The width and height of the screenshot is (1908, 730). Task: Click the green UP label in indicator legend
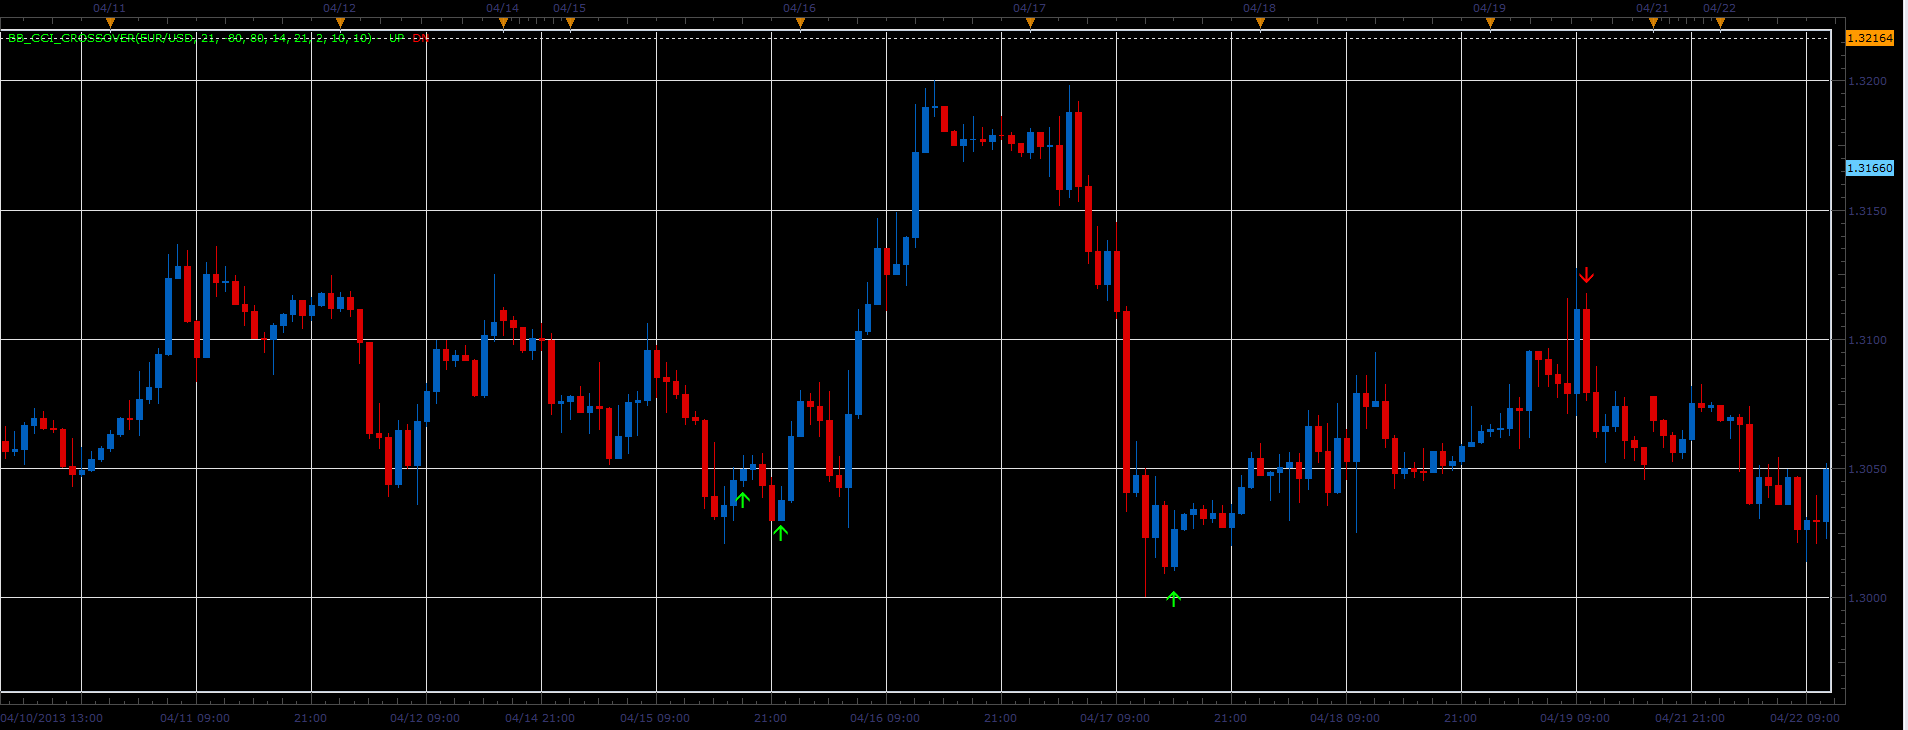point(397,38)
